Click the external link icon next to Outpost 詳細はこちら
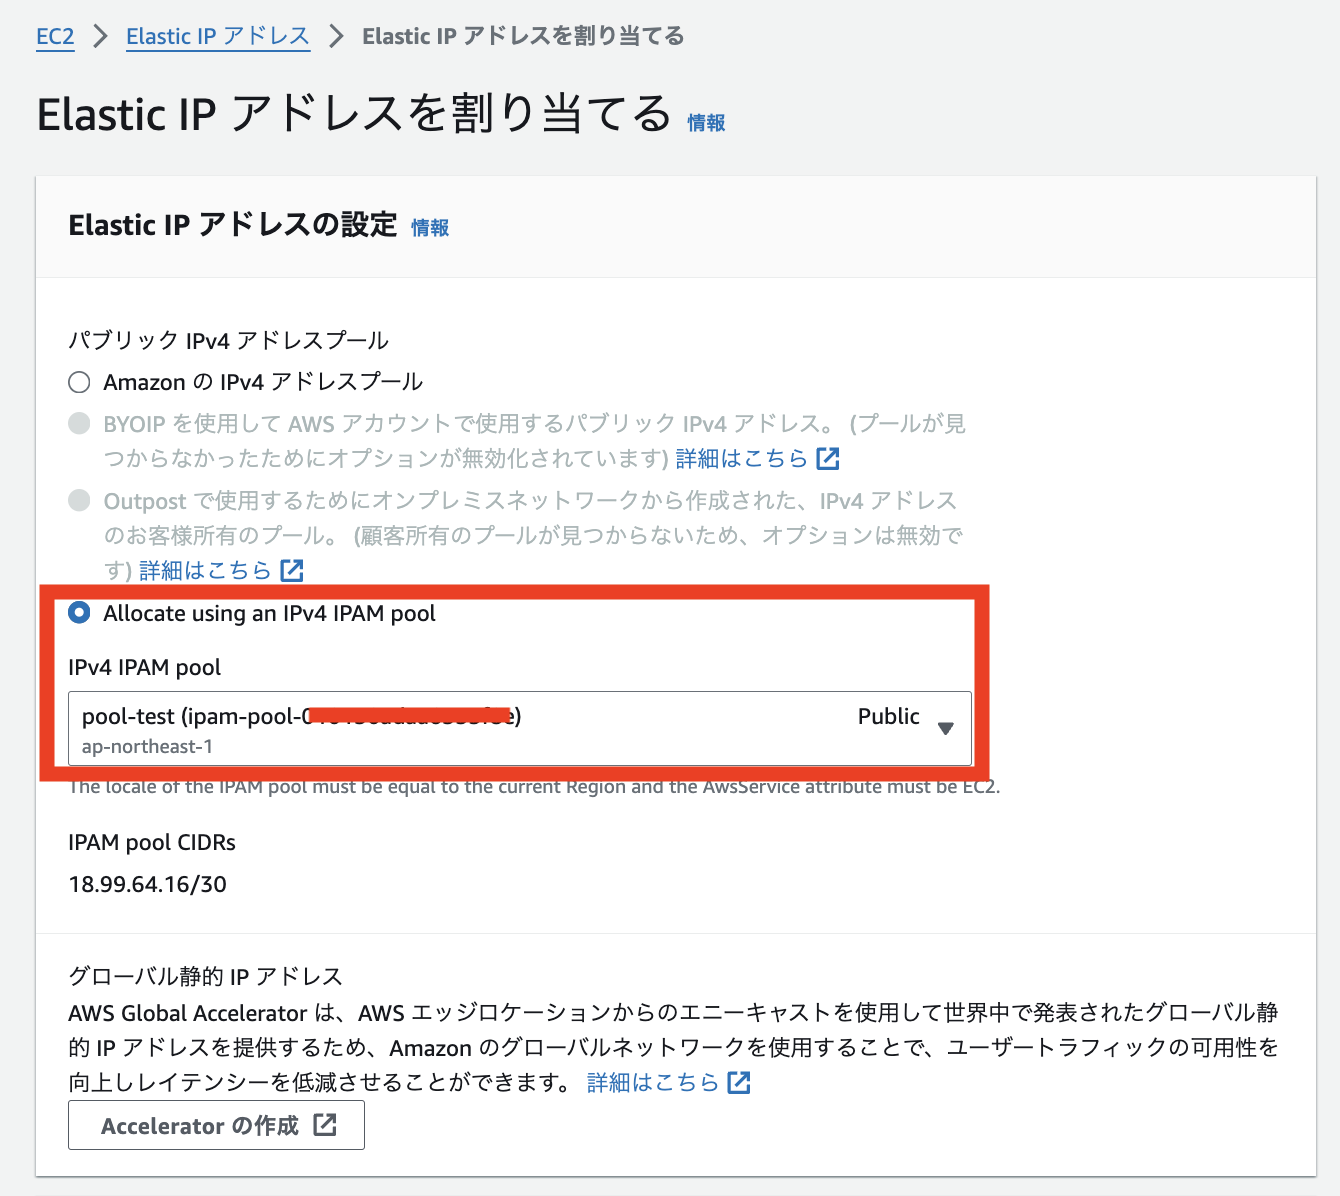 (291, 570)
